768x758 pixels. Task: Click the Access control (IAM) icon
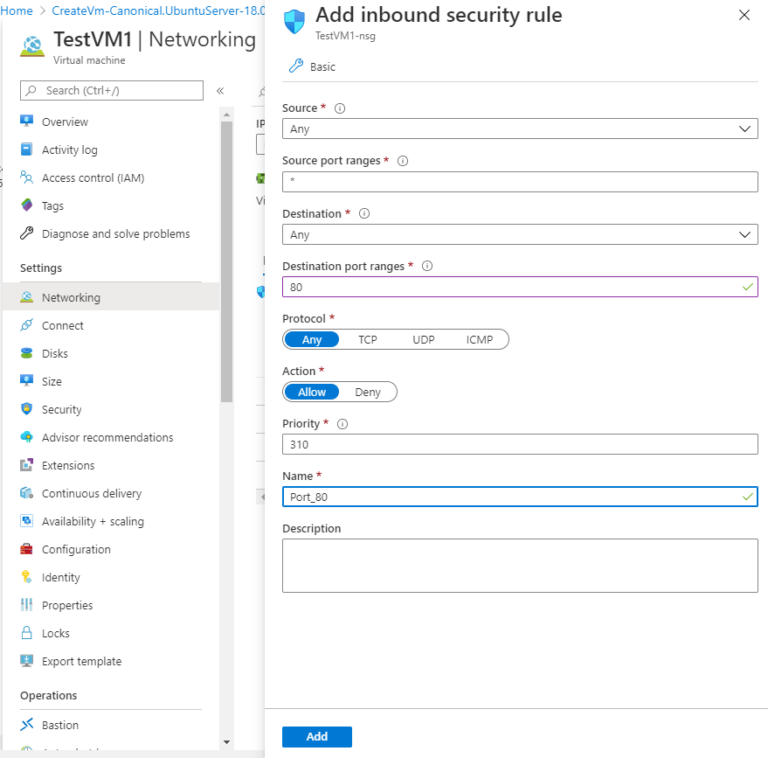pos(26,177)
